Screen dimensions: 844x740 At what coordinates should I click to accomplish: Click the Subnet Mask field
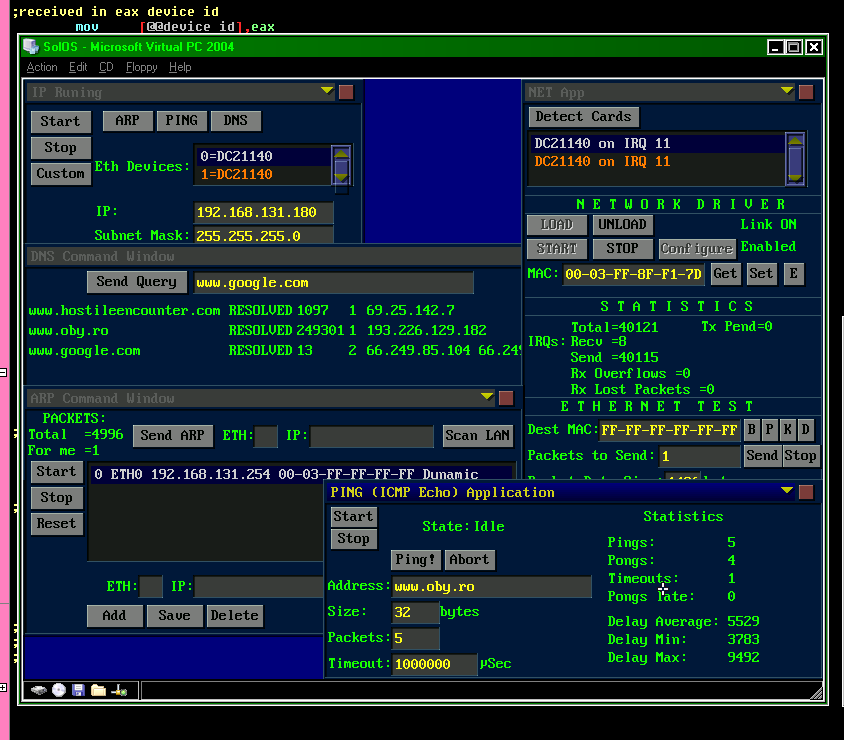[x=263, y=236]
